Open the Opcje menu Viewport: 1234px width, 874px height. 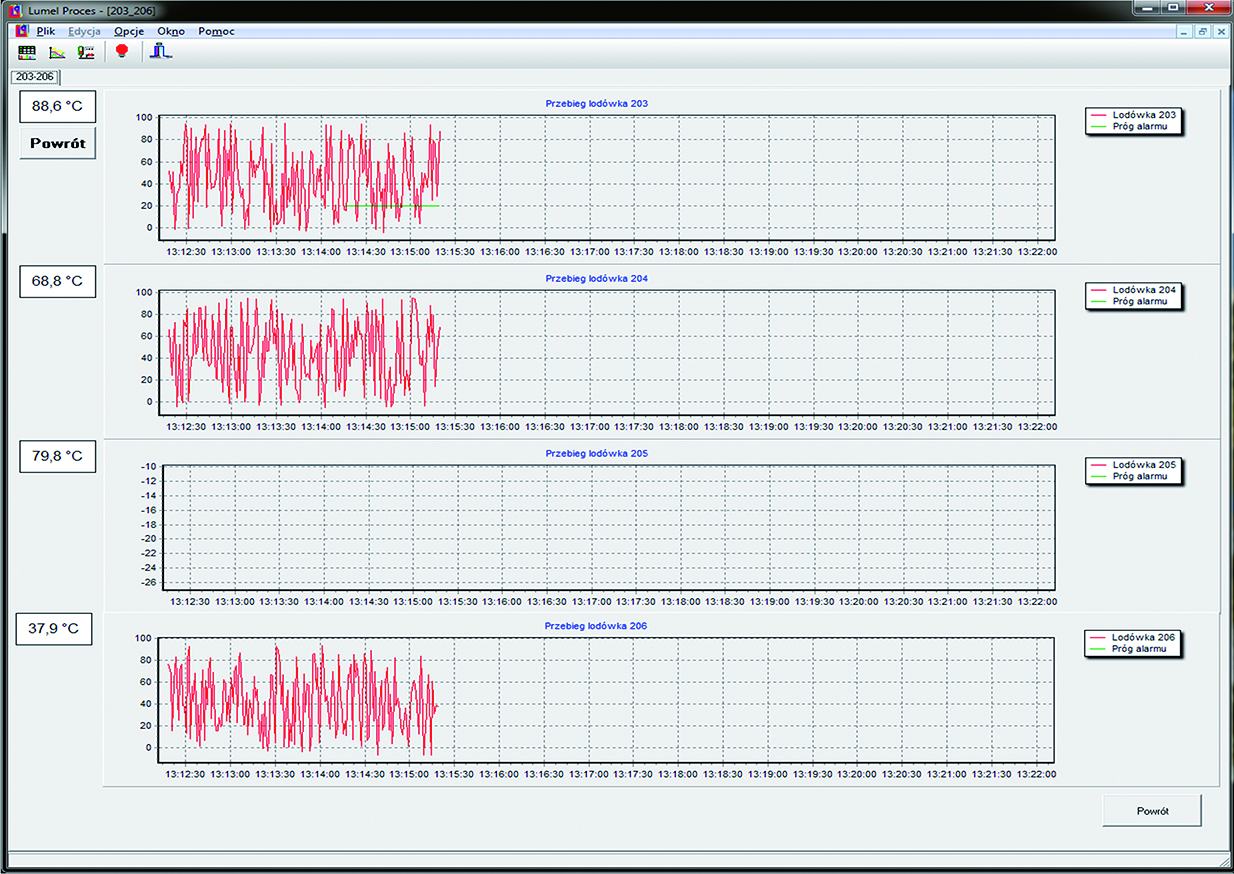[129, 31]
